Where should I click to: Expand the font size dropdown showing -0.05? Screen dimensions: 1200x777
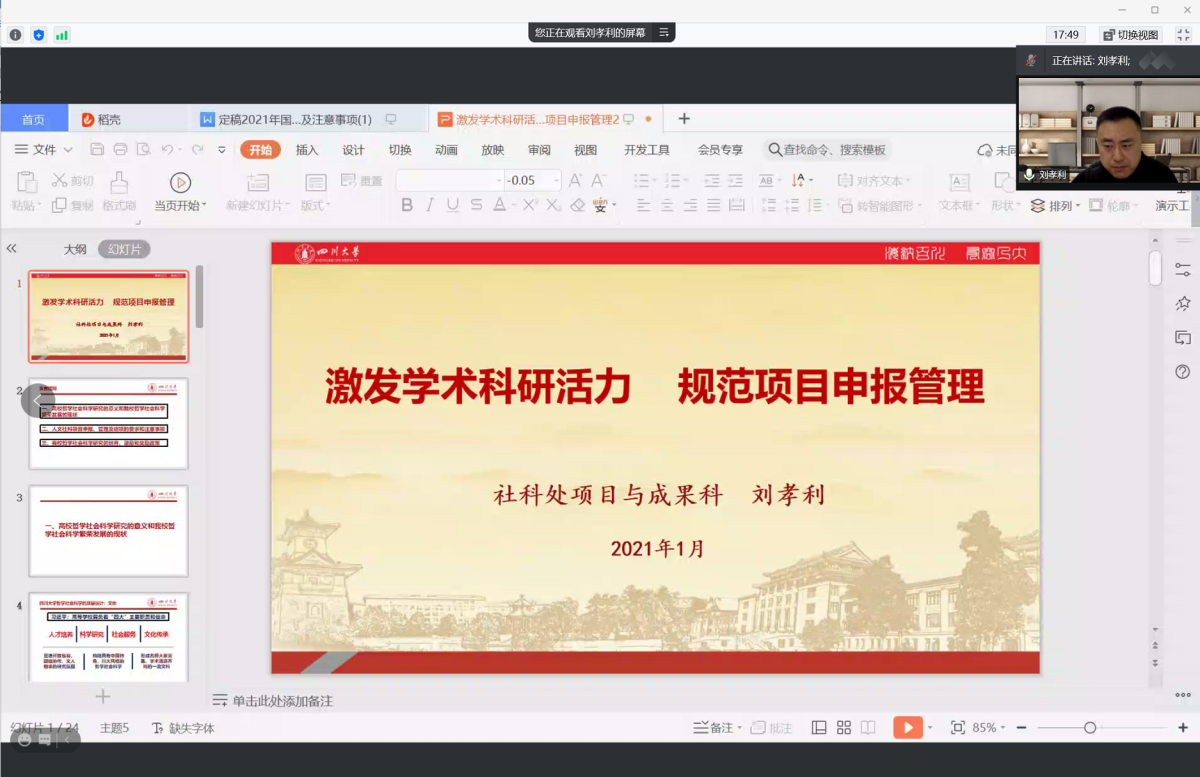click(556, 181)
